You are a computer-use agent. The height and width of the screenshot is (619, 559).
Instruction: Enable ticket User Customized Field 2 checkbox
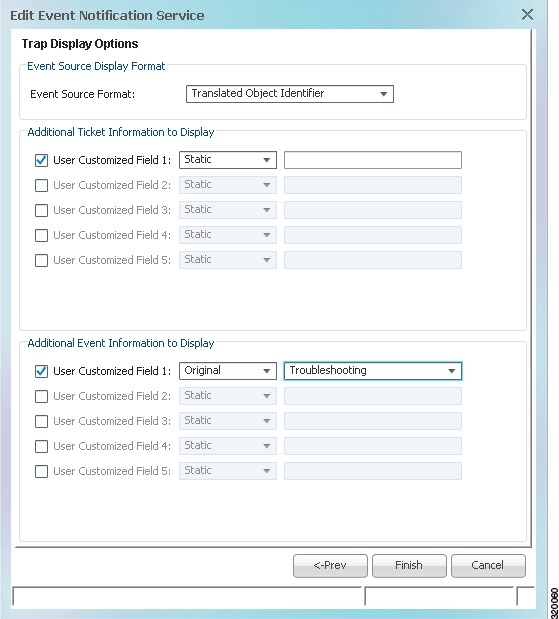click(x=41, y=185)
